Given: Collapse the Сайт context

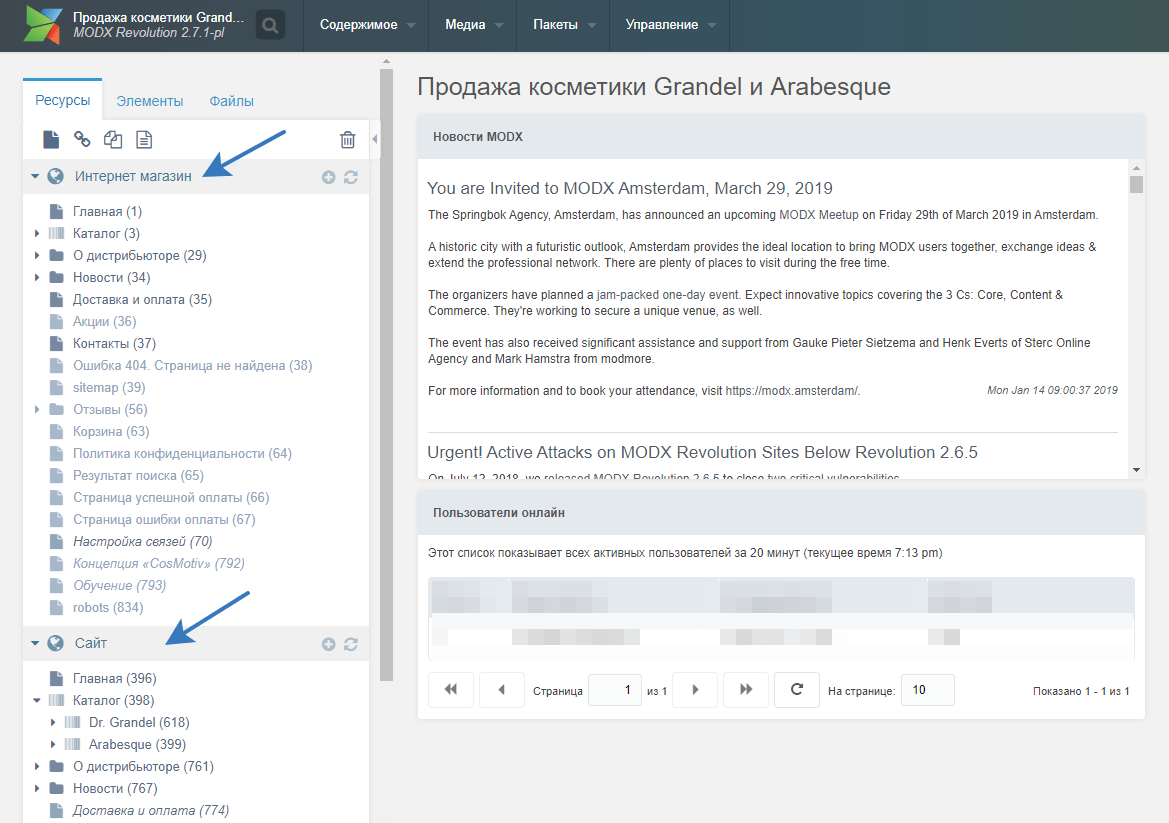Looking at the screenshot, I should click(35, 643).
